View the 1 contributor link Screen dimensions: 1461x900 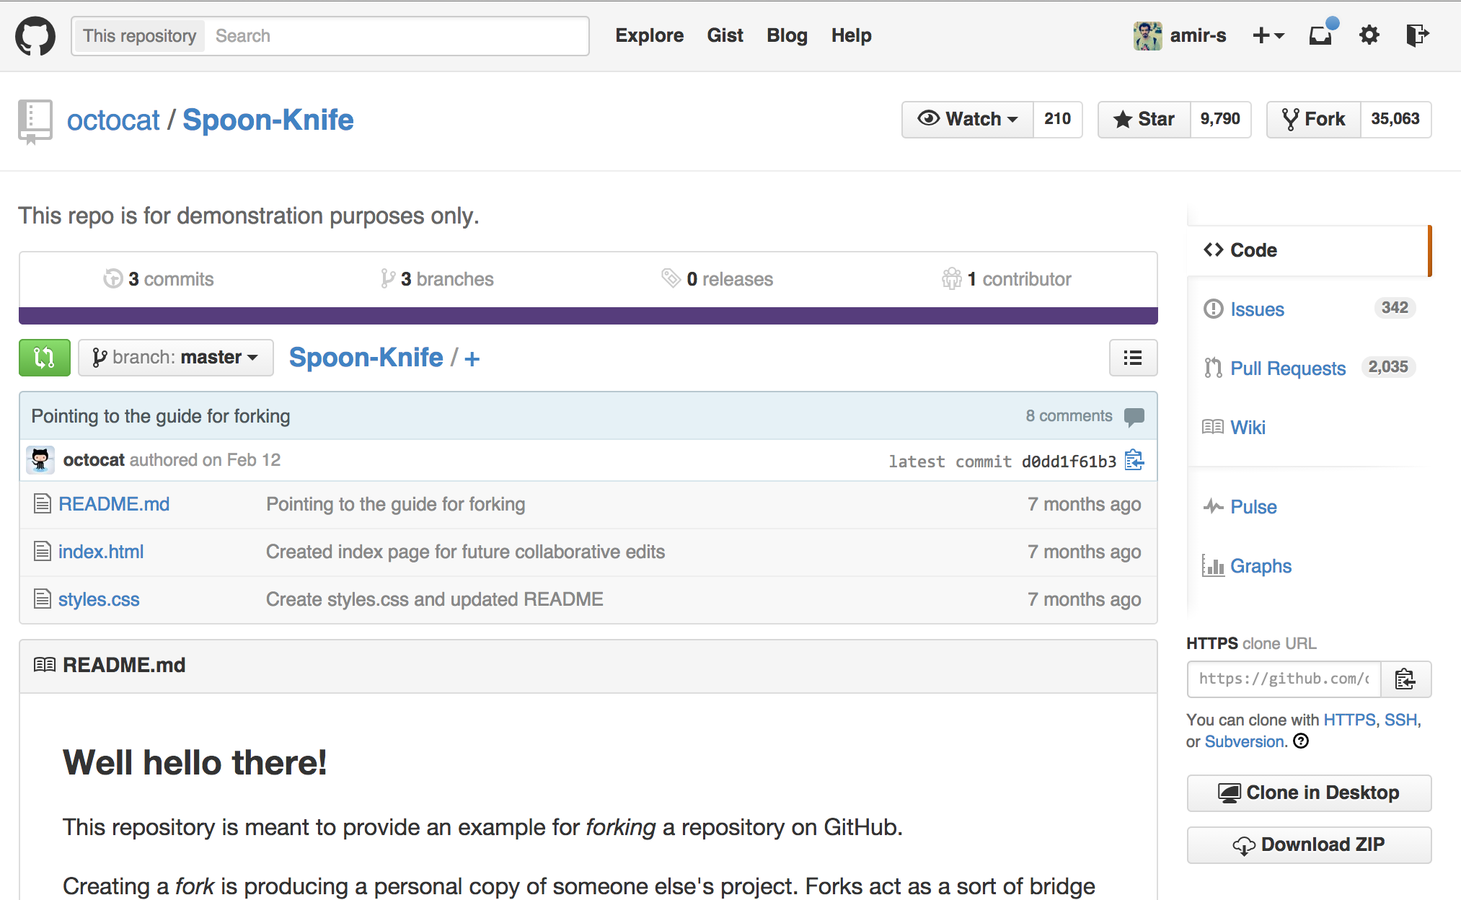1007,279
